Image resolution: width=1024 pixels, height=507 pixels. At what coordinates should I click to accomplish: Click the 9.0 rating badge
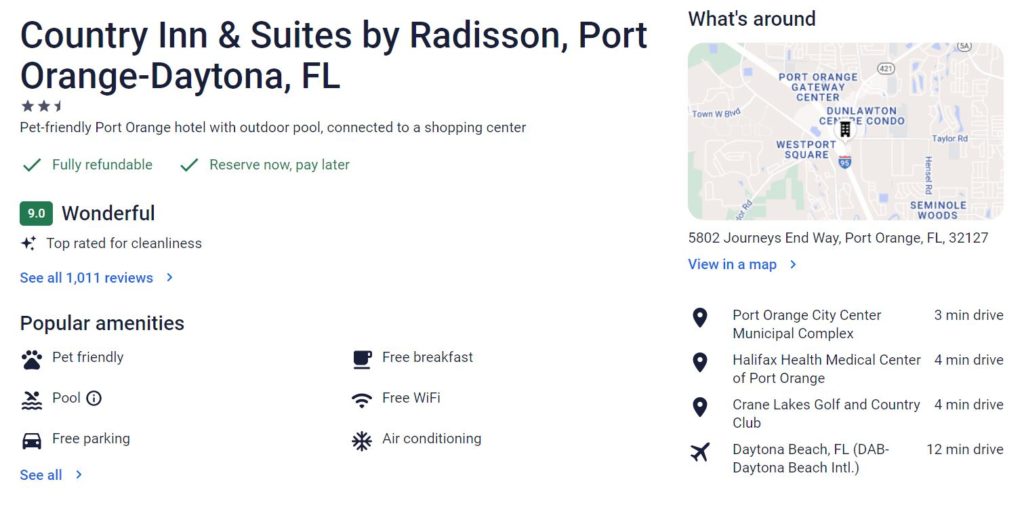tap(36, 214)
